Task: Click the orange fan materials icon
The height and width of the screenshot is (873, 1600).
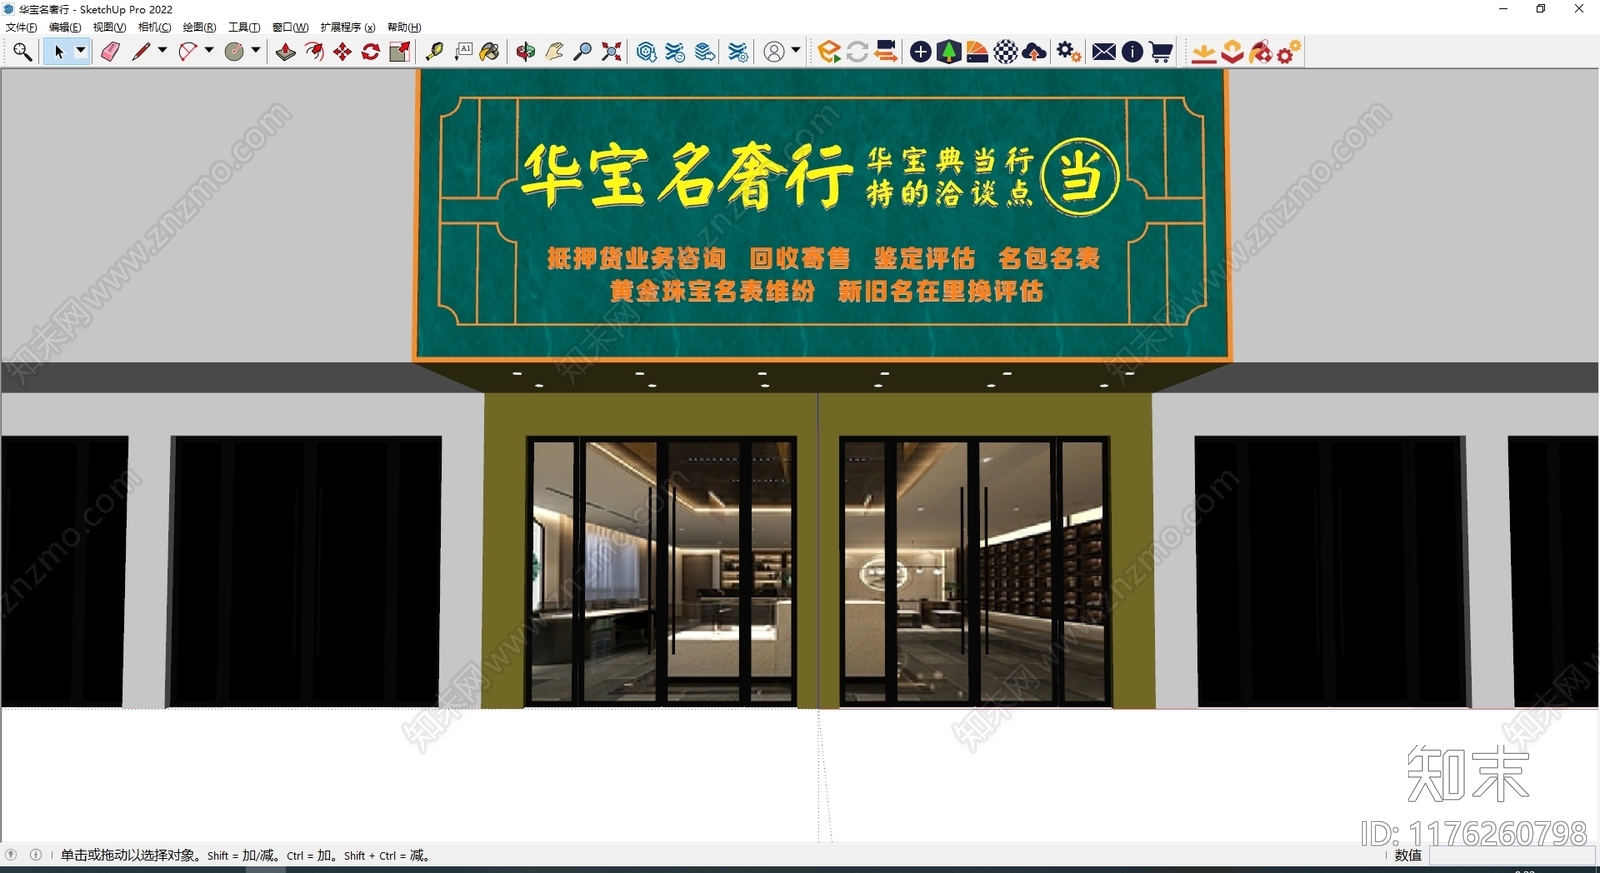Action: [977, 52]
